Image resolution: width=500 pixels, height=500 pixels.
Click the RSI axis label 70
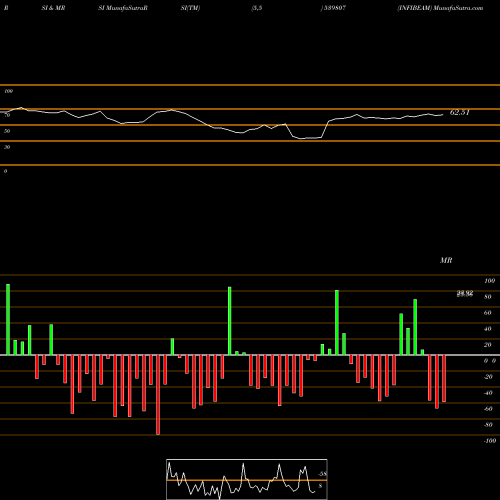coord(7,115)
